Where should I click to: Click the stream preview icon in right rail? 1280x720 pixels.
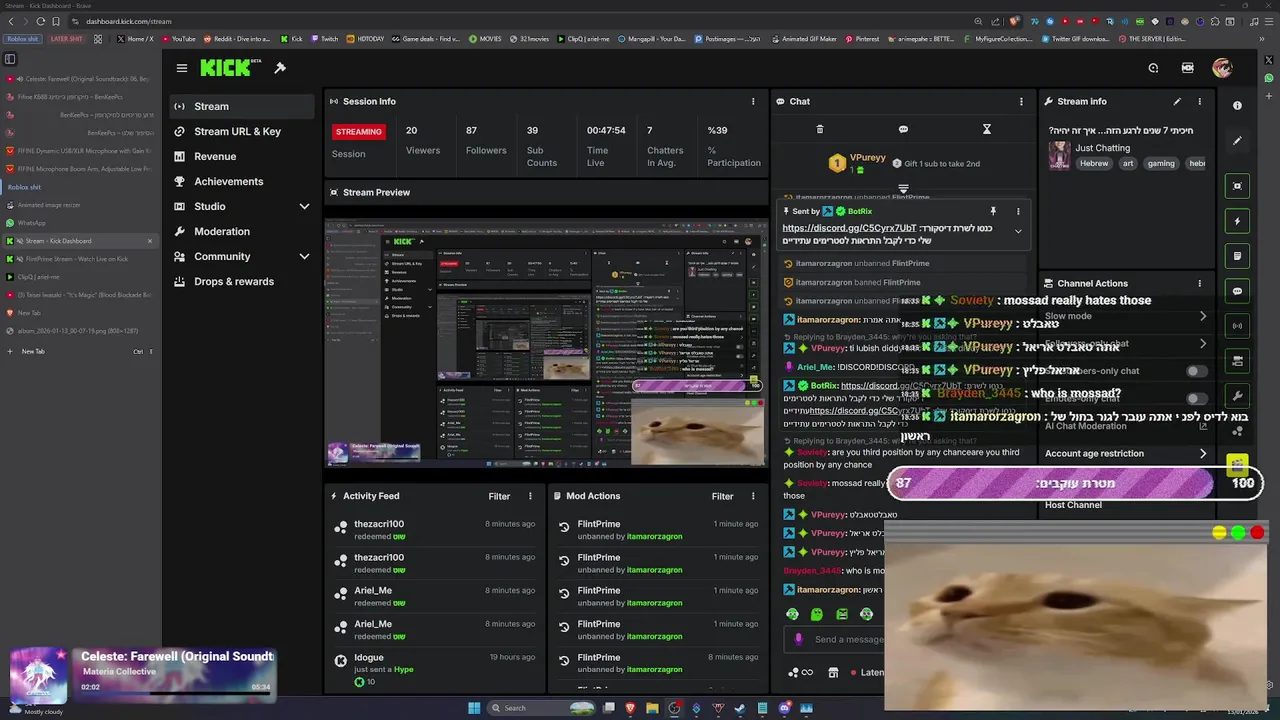coord(1237,186)
